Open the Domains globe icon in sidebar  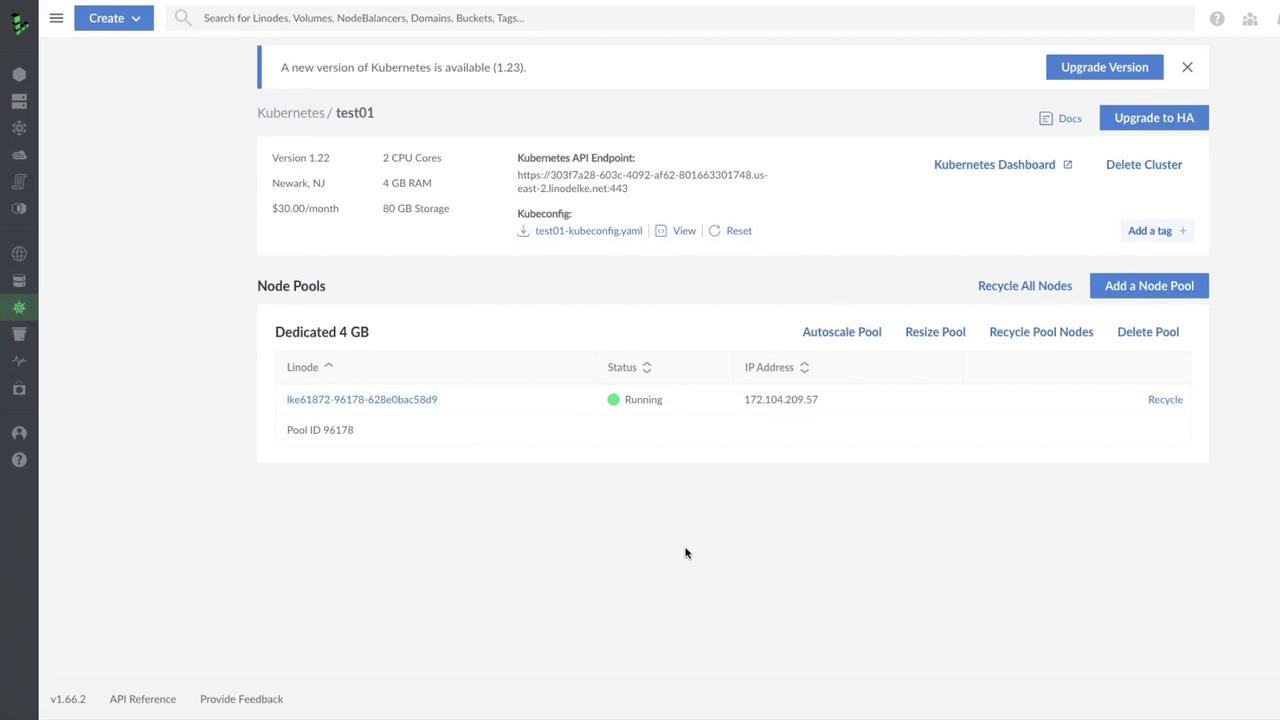19,254
